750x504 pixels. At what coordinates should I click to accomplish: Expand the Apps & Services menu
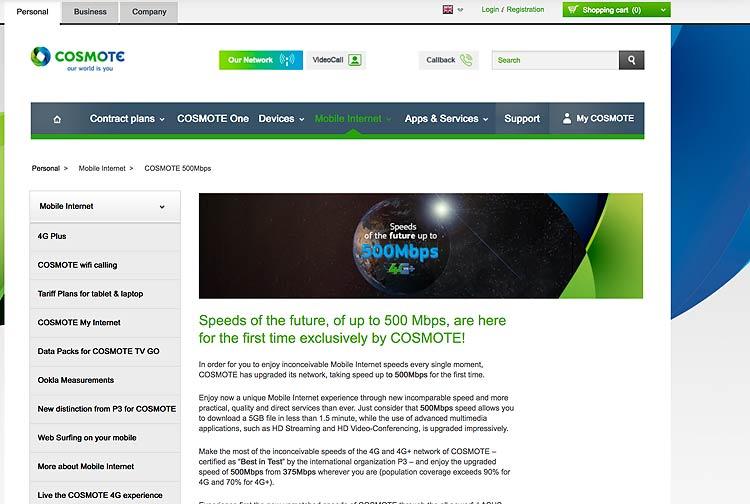tap(446, 119)
